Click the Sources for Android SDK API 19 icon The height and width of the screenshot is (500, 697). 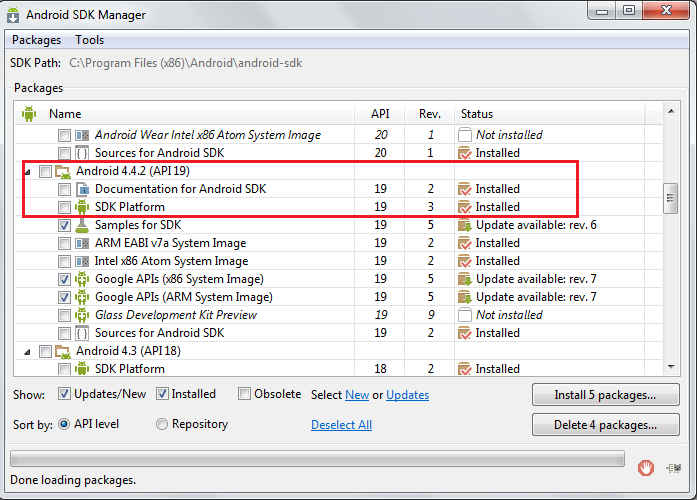coord(82,333)
